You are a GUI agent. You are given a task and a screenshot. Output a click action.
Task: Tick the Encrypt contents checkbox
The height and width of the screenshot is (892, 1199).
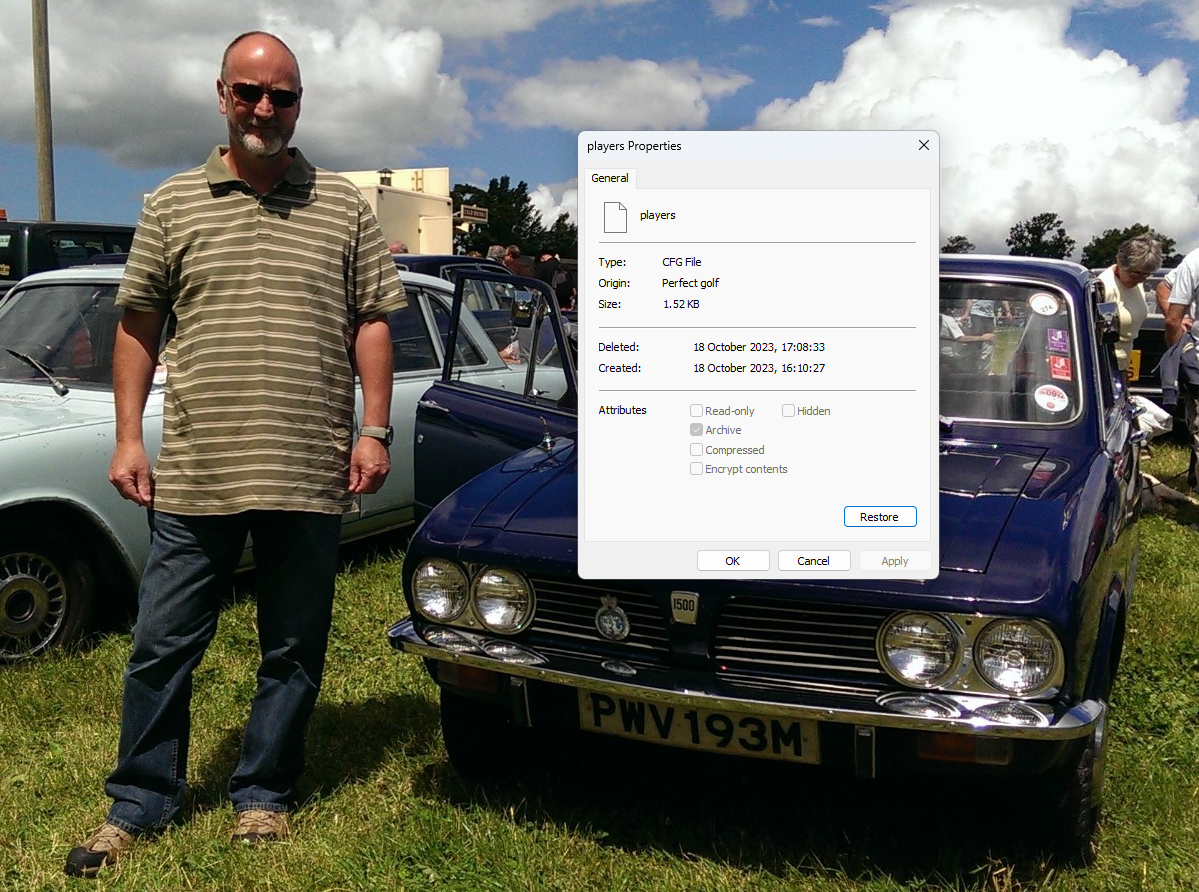[x=696, y=469]
